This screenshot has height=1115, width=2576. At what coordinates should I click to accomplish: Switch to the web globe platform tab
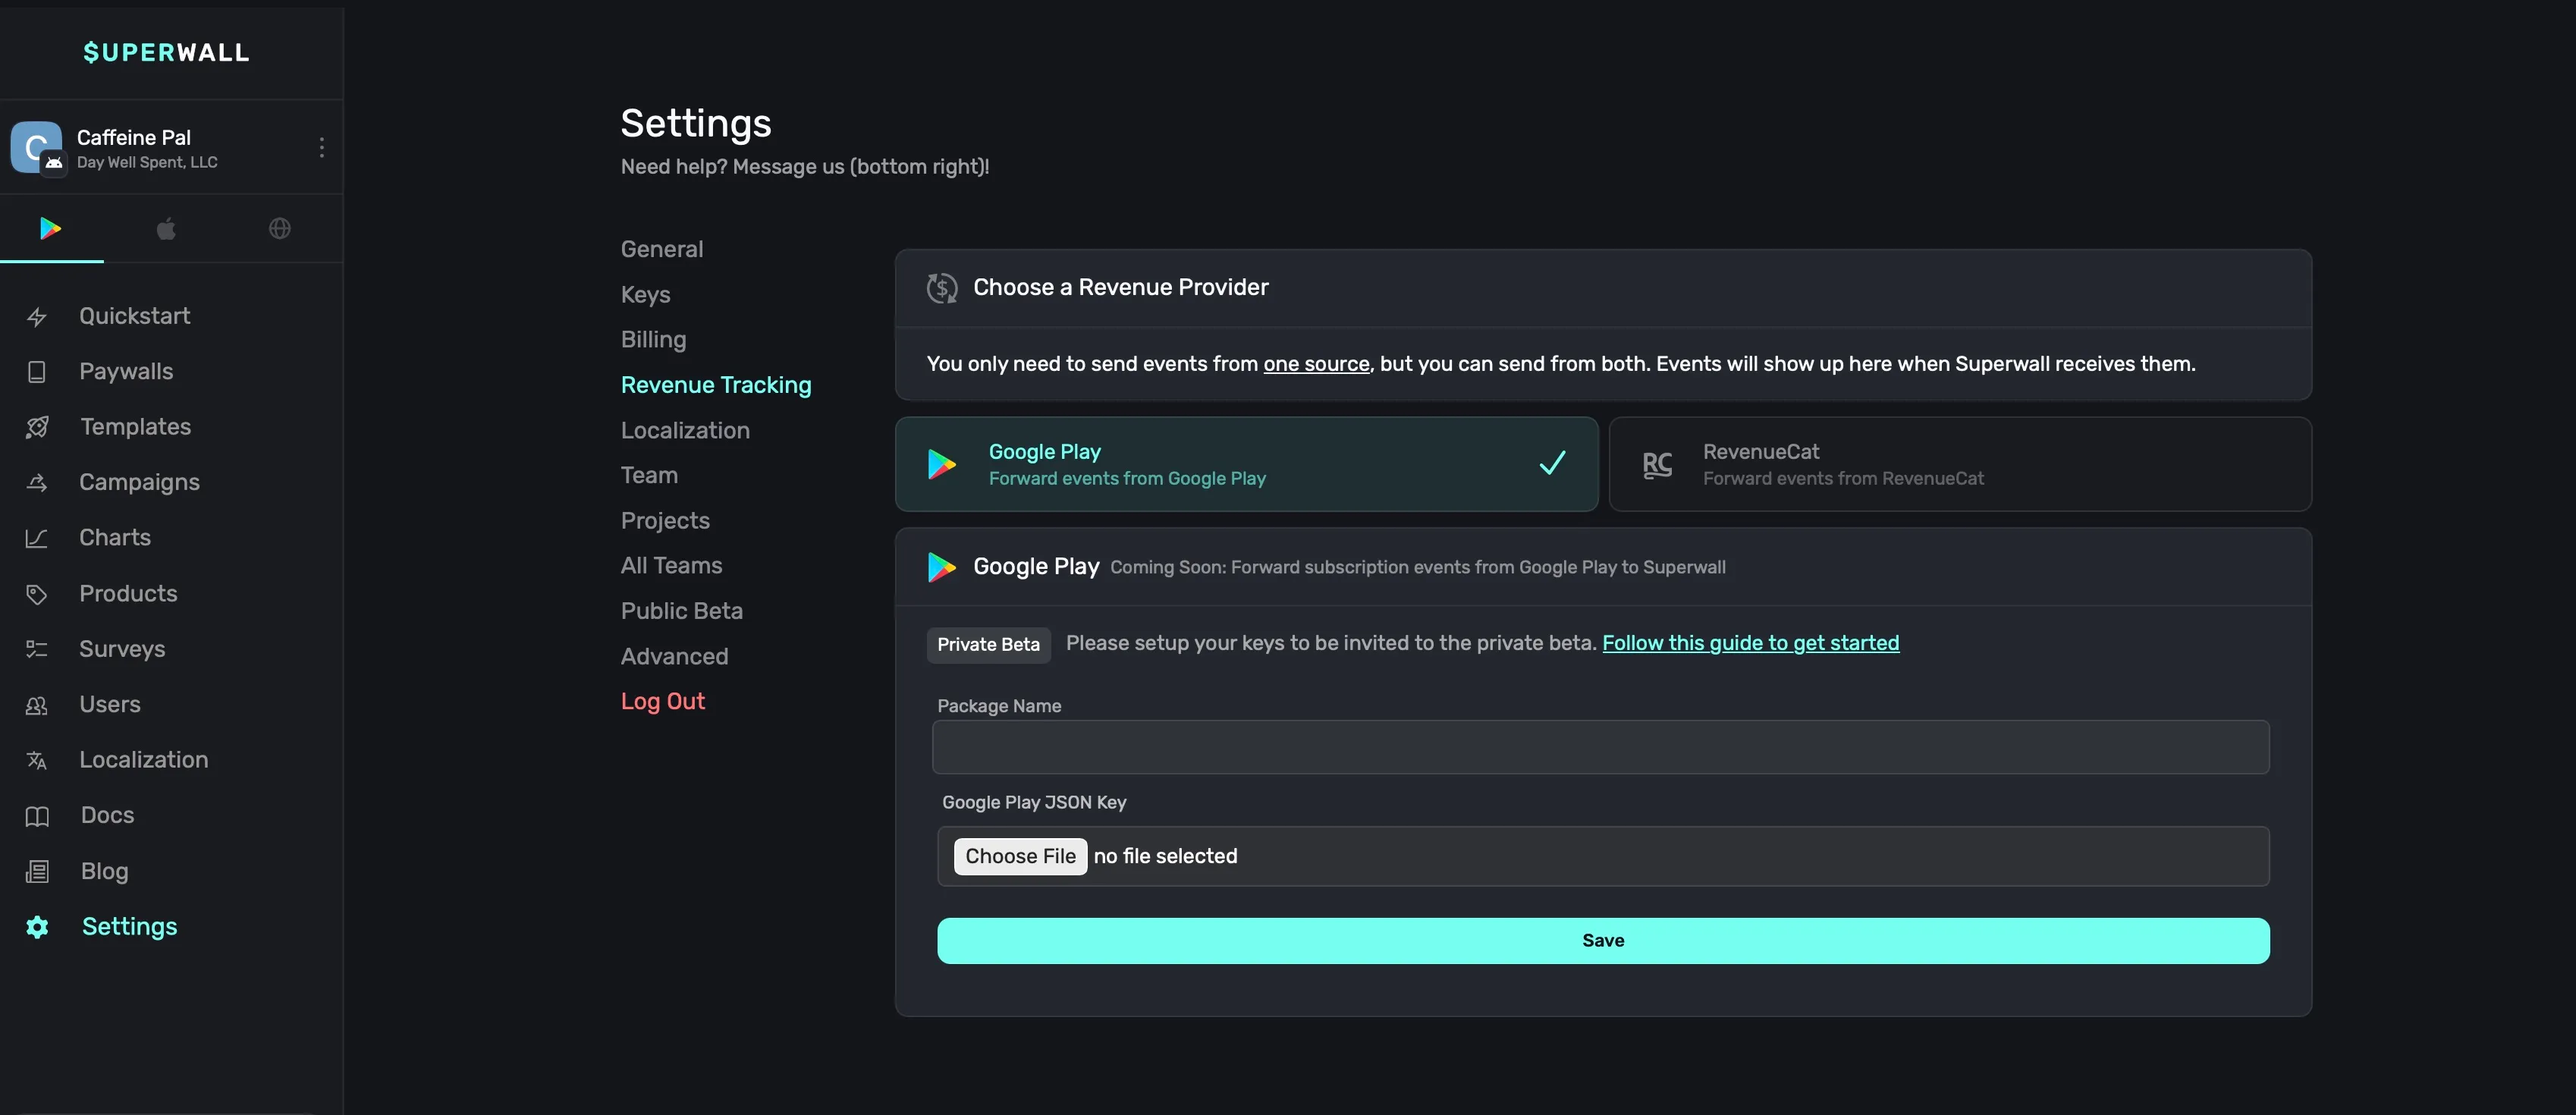(x=280, y=228)
